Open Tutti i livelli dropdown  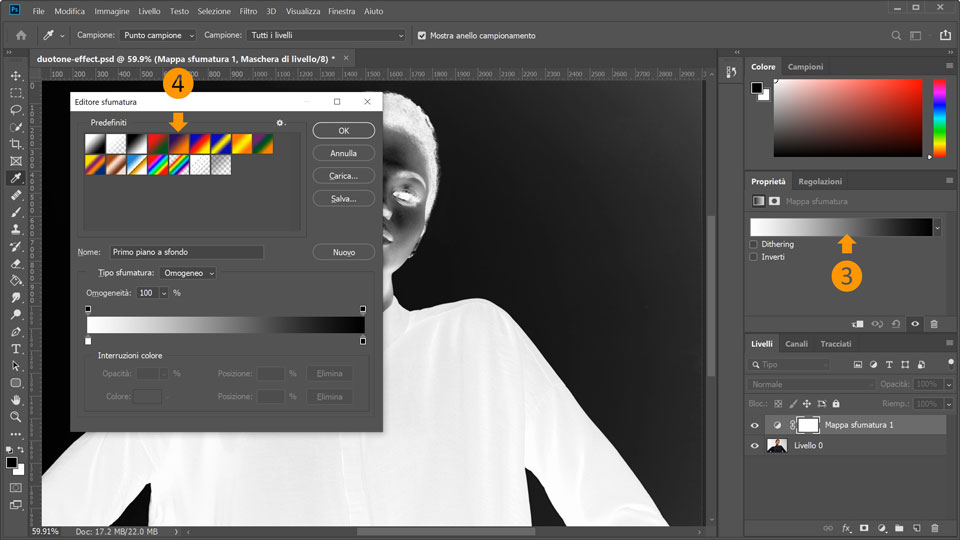click(x=326, y=36)
